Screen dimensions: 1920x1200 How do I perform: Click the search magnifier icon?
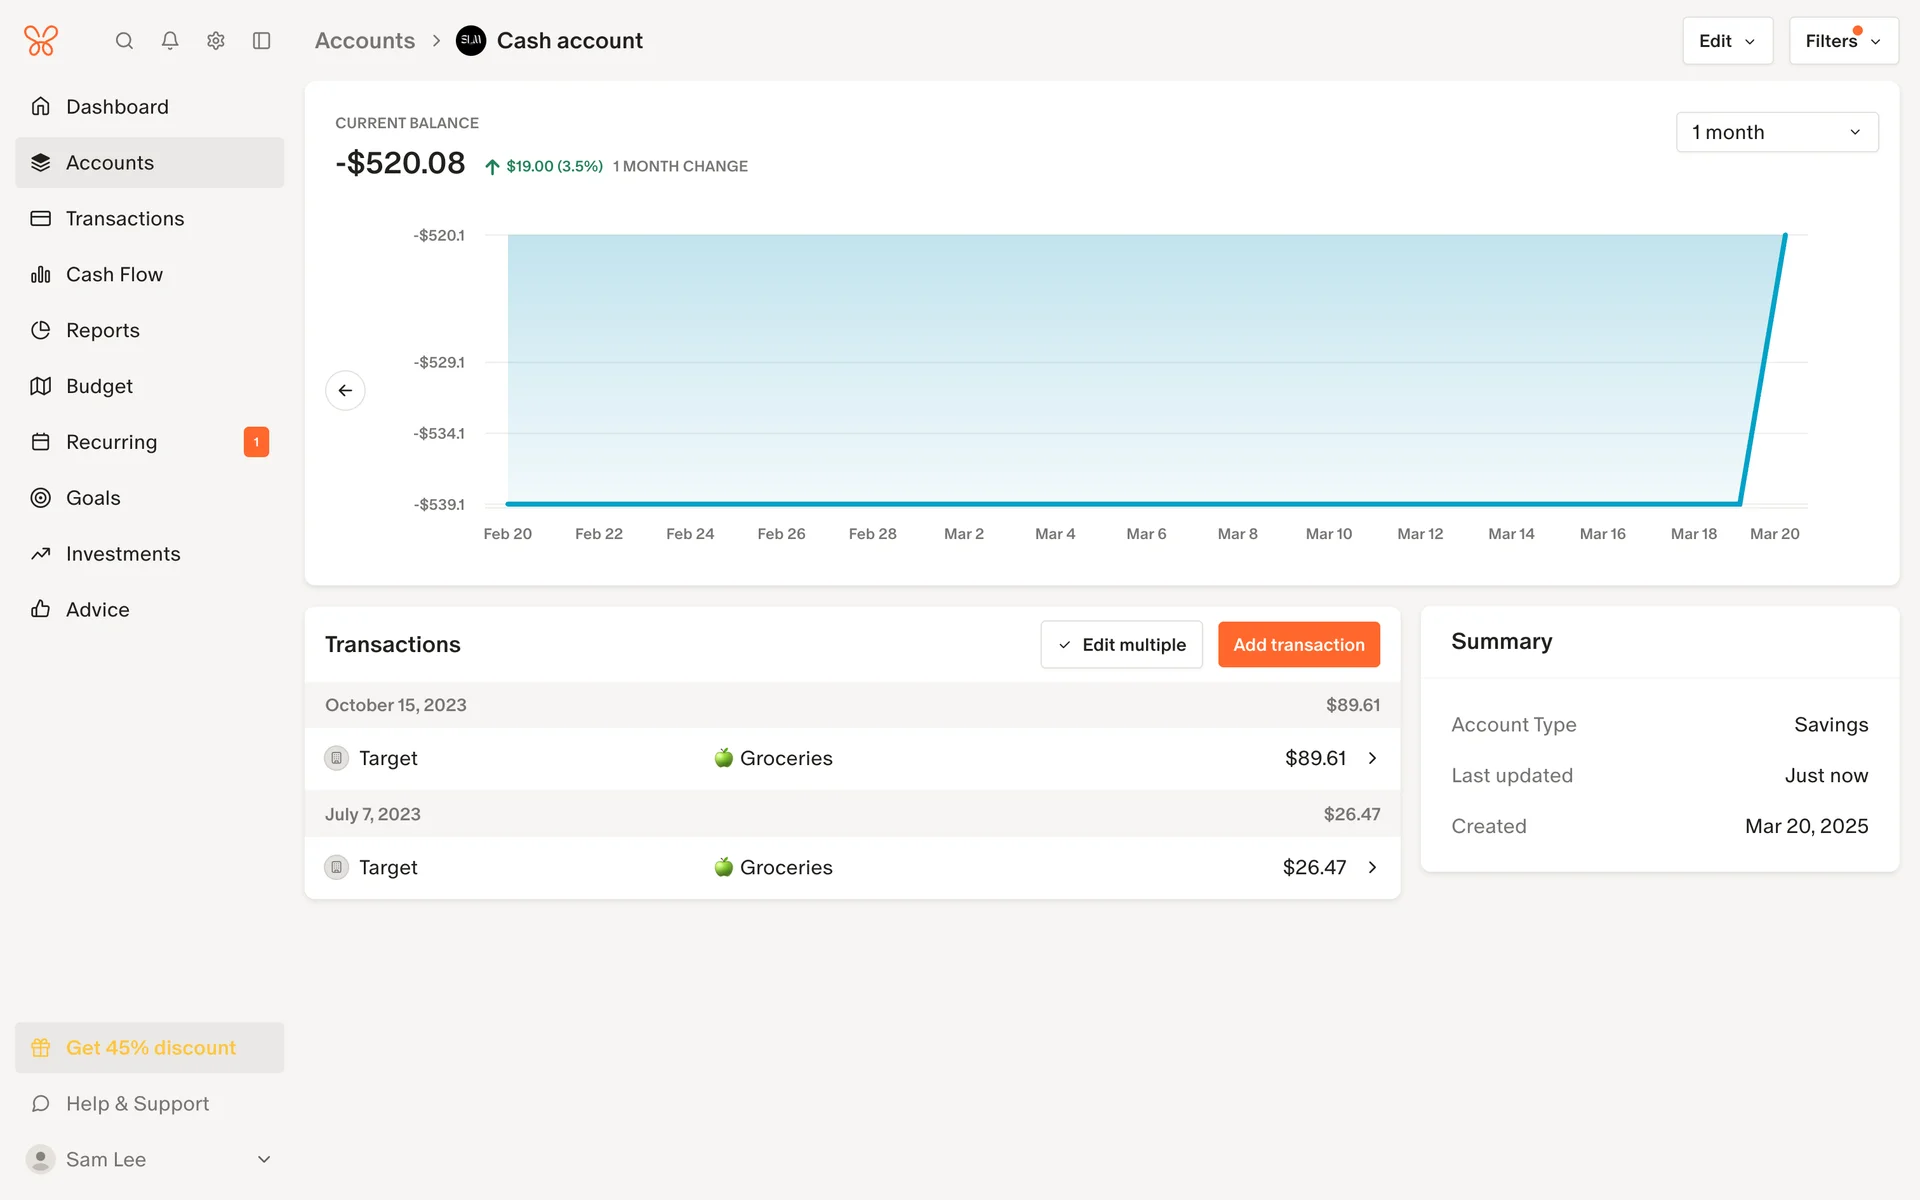[124, 41]
